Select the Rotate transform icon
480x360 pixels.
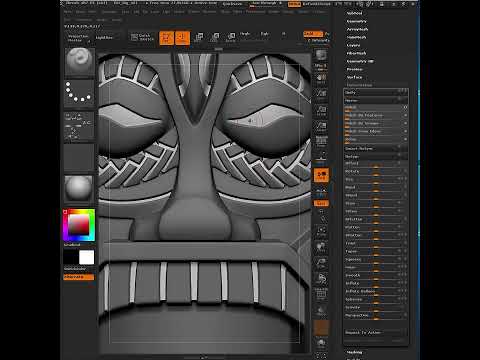tap(231, 37)
